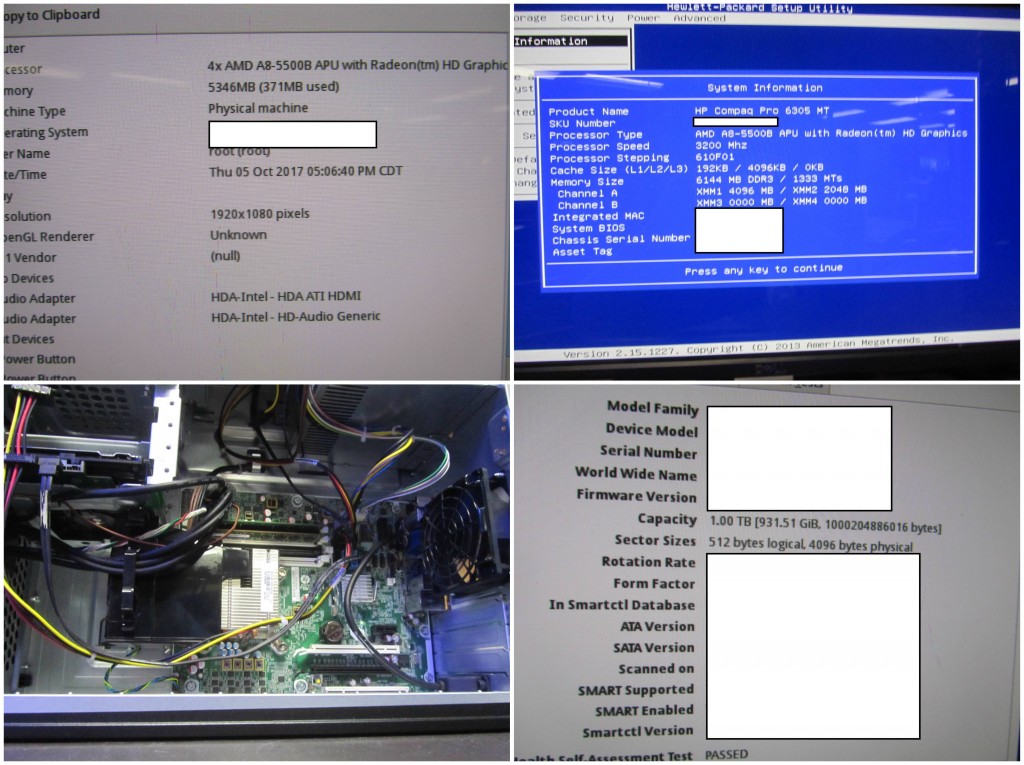
Task: Select the Firmware Version label
Action: pos(636,496)
